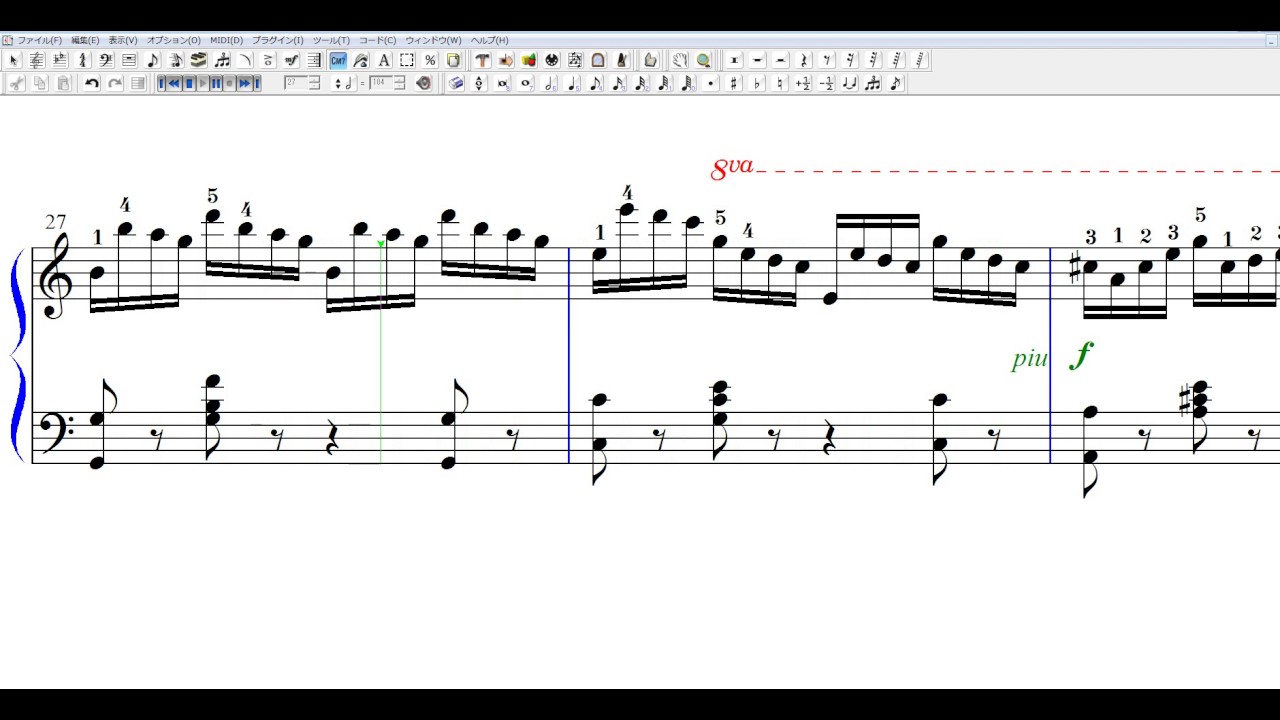The image size is (1280, 720).
Task: Select the Repeat tool
Action: tap(314, 60)
